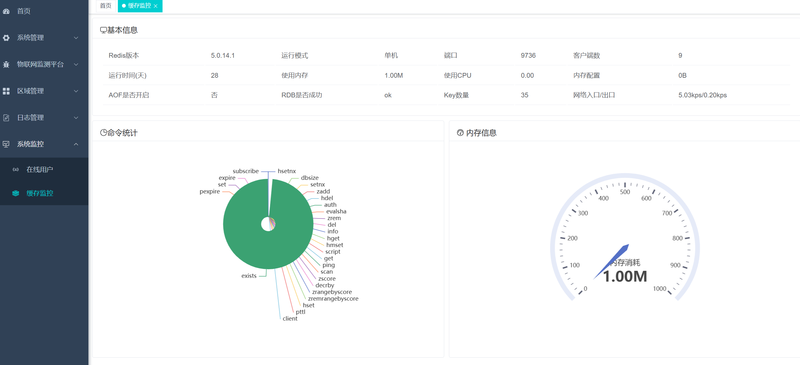Expand the 物联网监测平台 menu chevron

(x=76, y=64)
